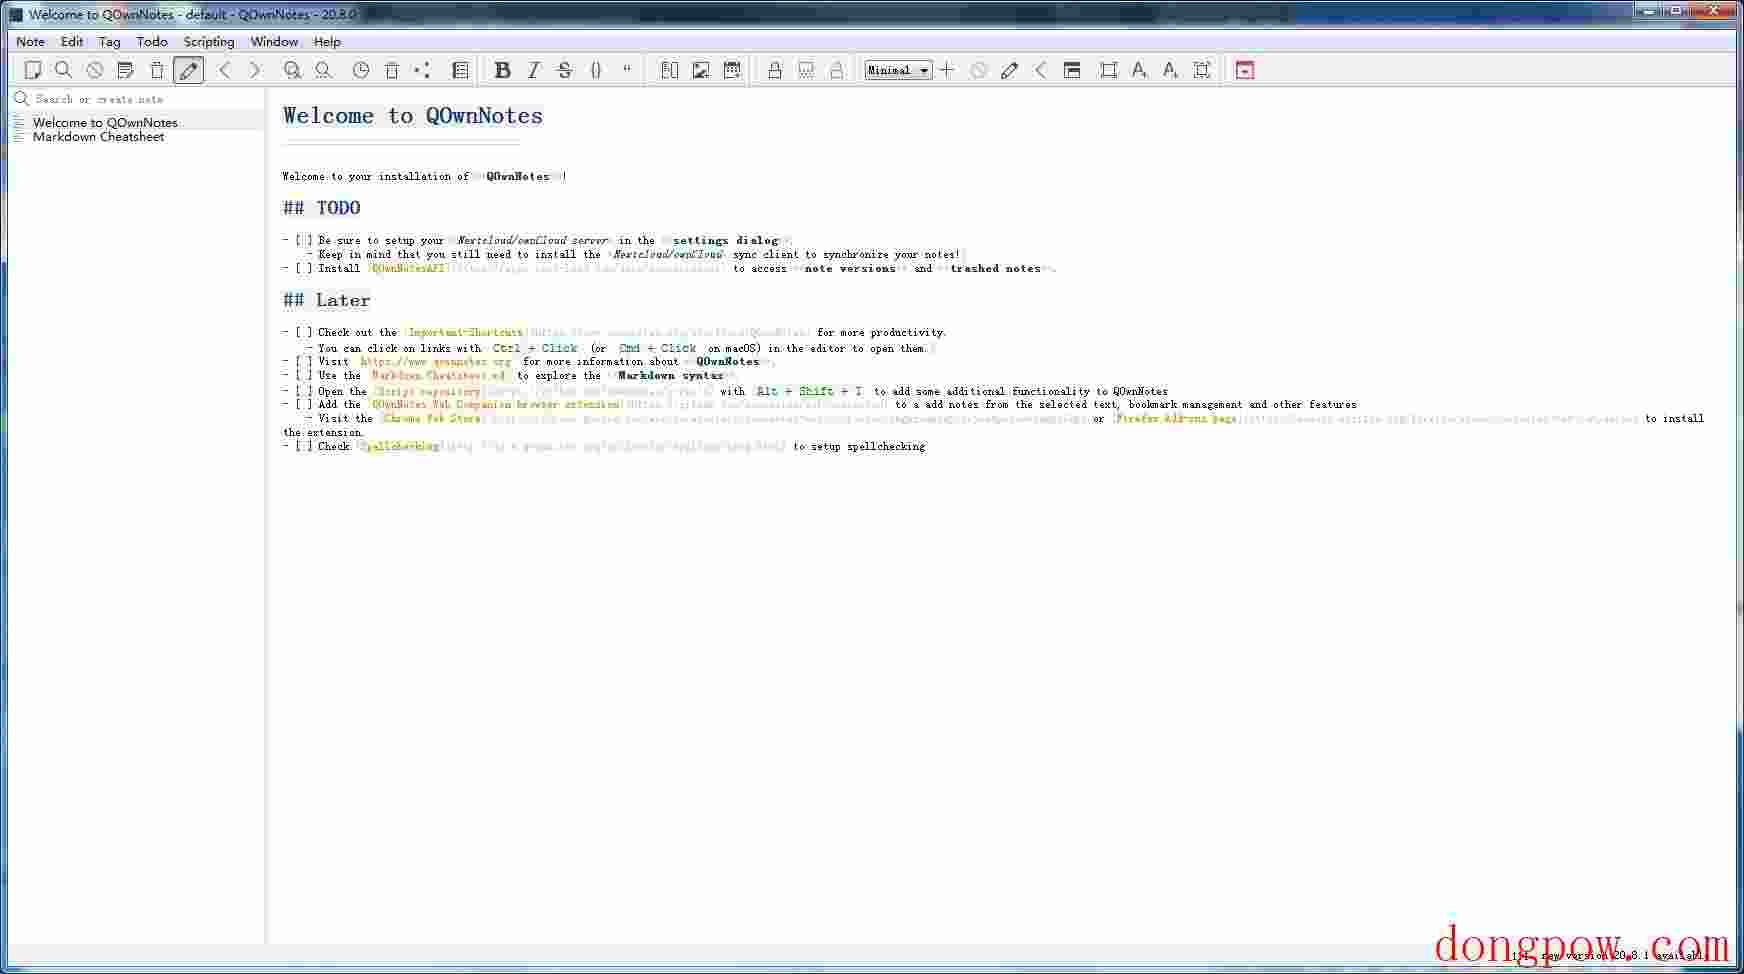
Task: Open the Note menu
Action: [30, 42]
